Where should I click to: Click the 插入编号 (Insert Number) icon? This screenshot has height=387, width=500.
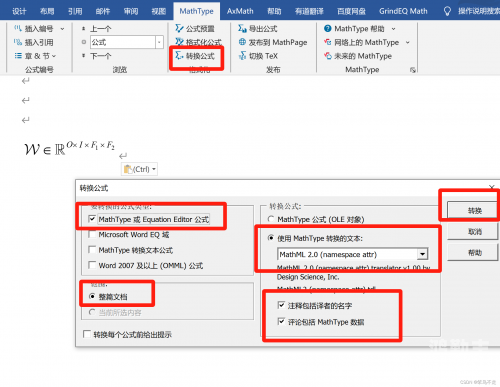tap(18, 28)
